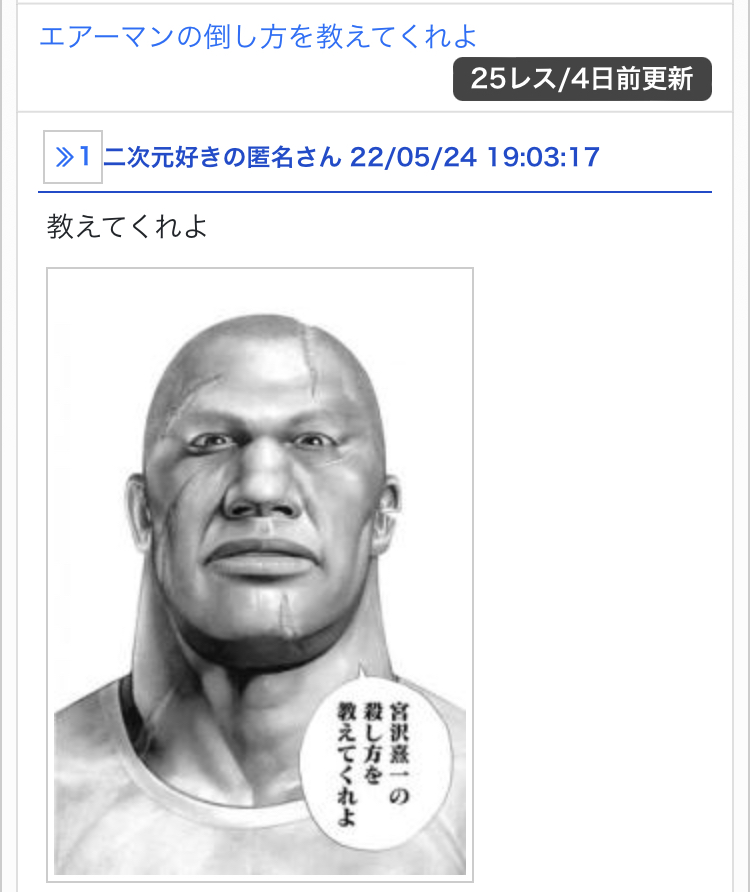Click the blue divider under the post header
The height and width of the screenshot is (892, 750).
pyautogui.click(x=375, y=192)
